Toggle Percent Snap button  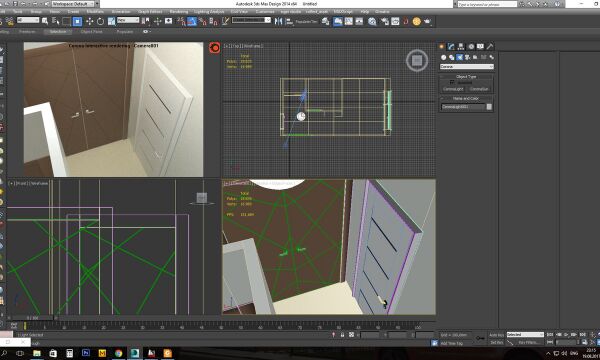click(203, 21)
